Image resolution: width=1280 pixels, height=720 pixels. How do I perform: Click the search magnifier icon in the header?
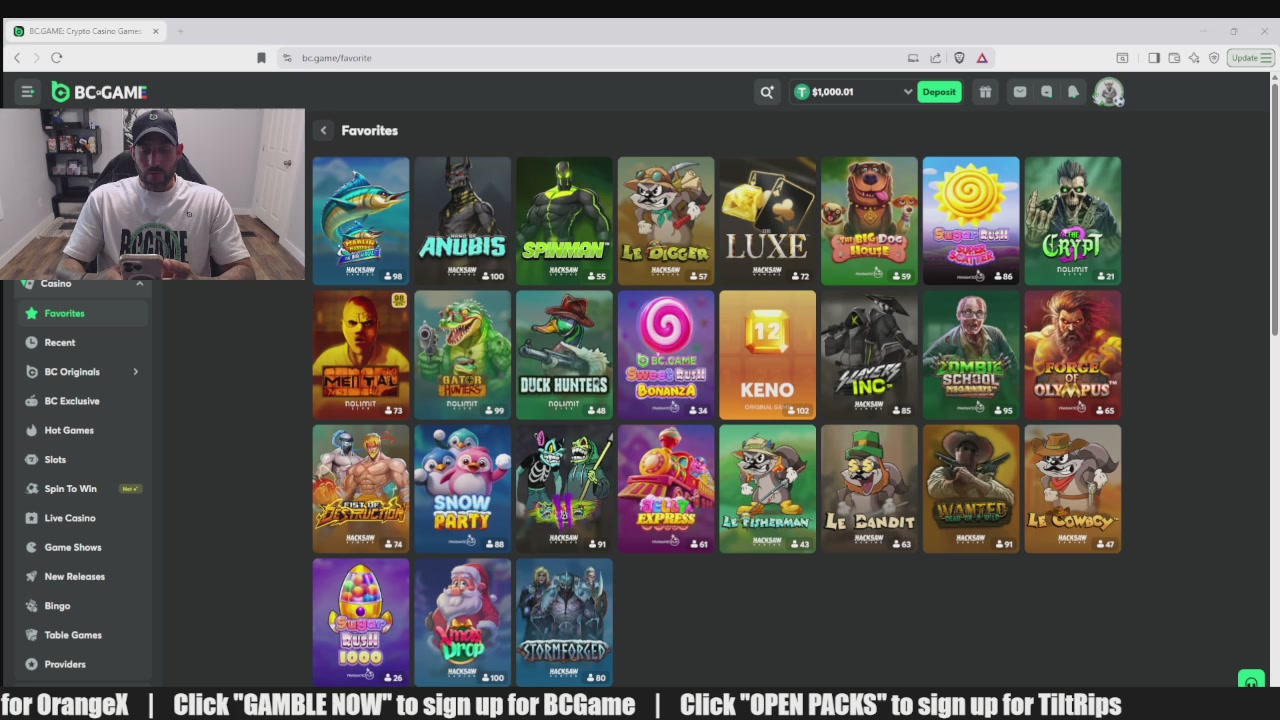click(x=767, y=92)
